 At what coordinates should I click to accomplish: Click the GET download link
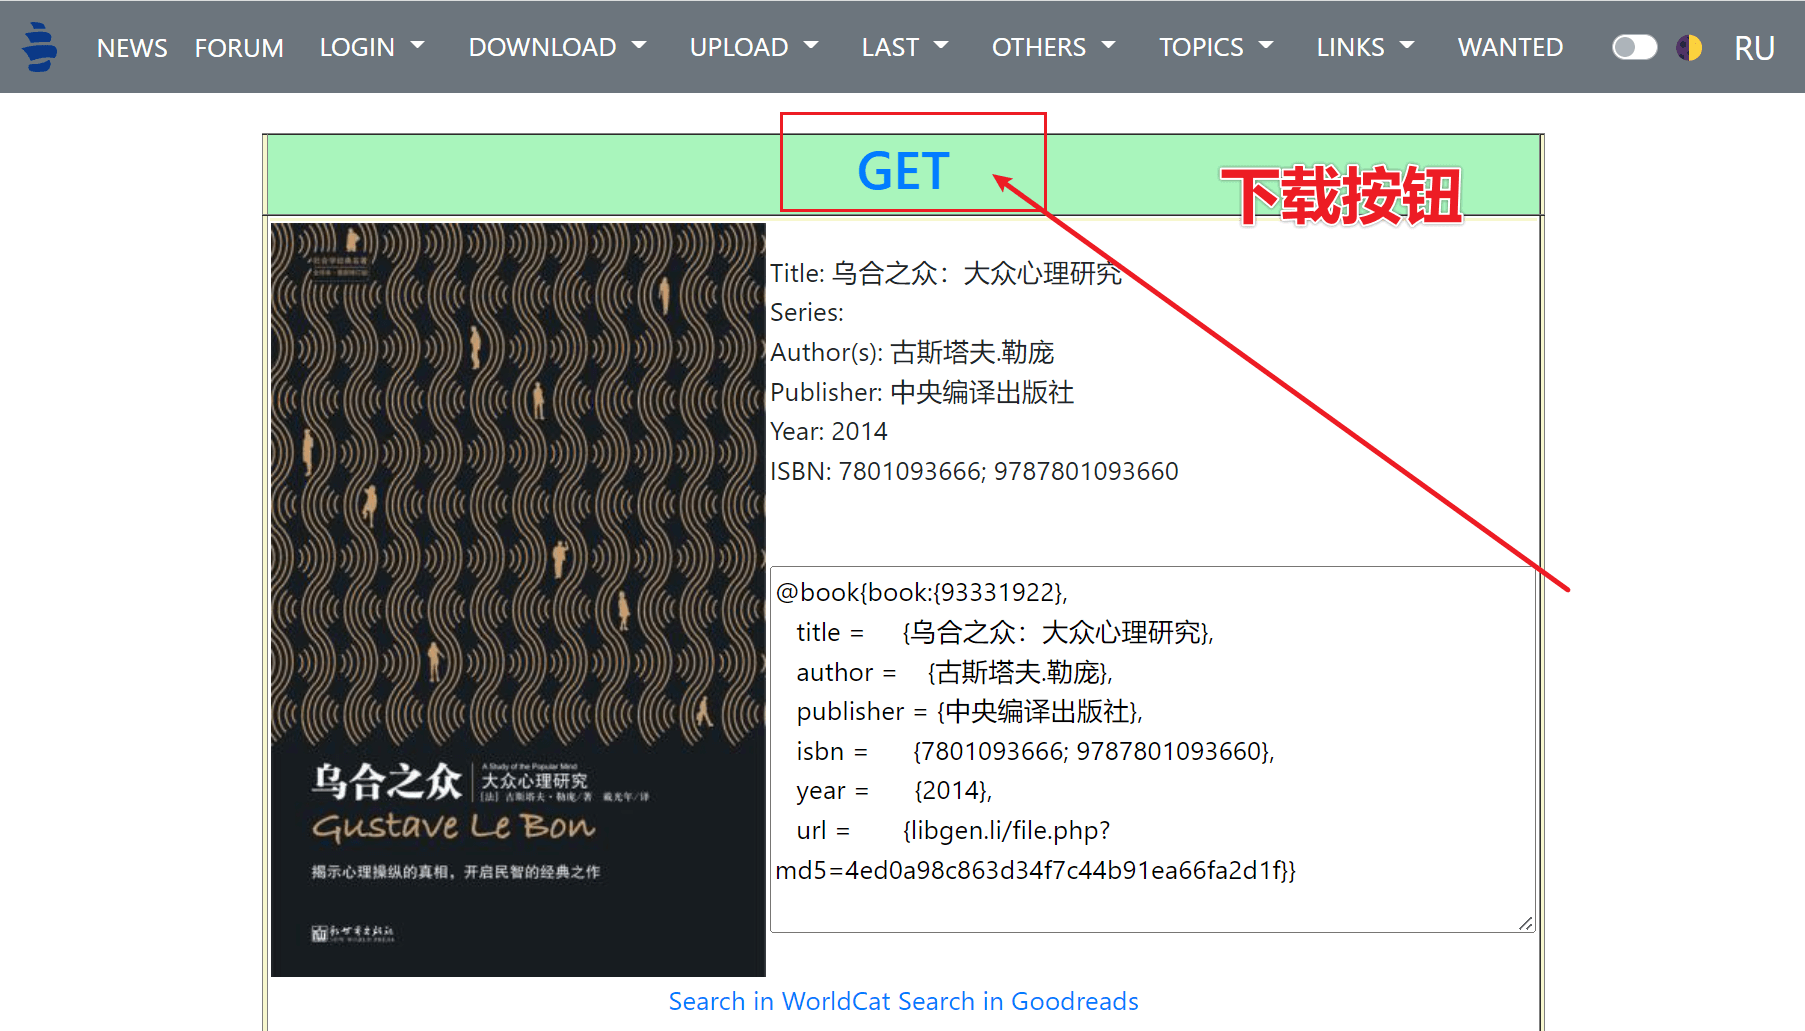[903, 172]
